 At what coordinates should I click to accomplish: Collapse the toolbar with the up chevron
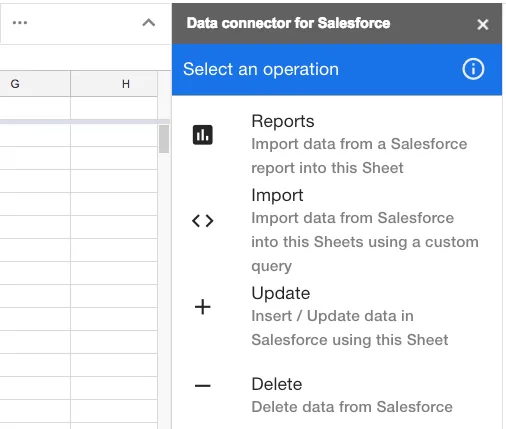[149, 23]
